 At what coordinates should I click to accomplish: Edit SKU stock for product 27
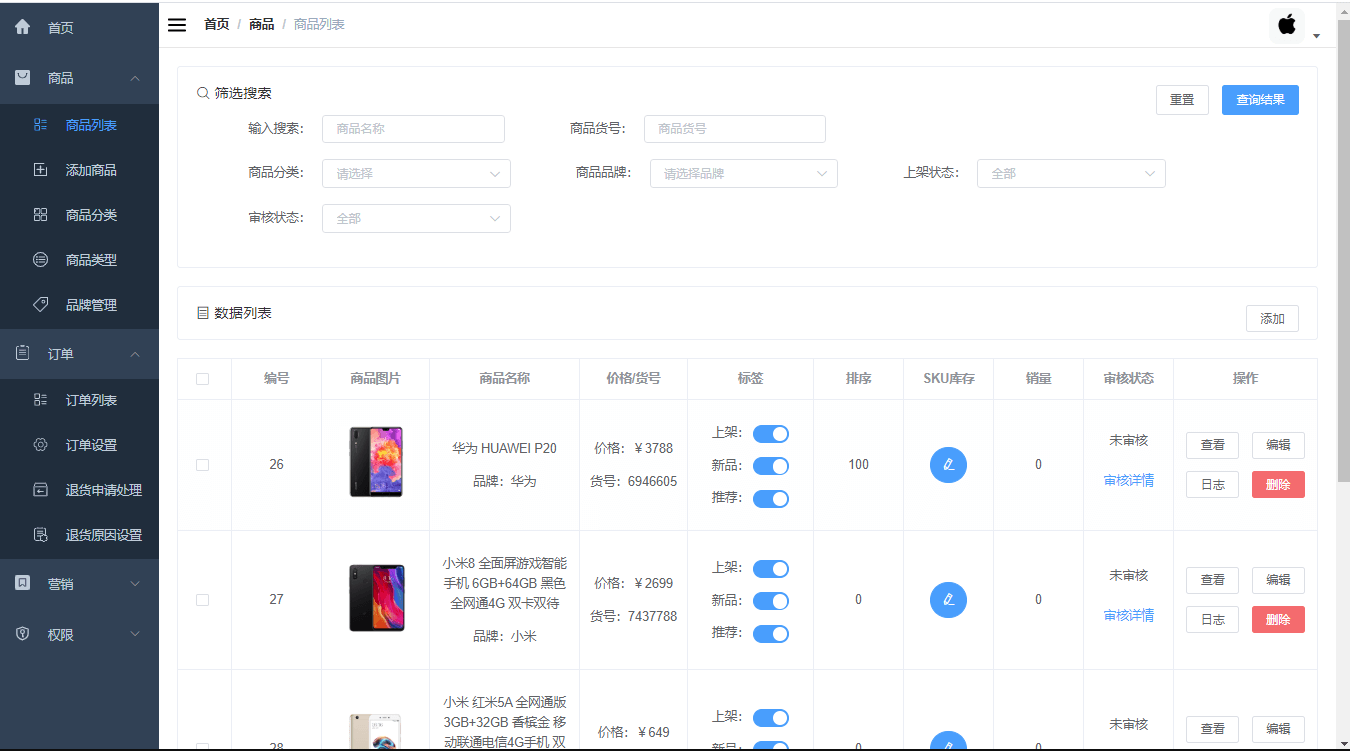tap(948, 599)
